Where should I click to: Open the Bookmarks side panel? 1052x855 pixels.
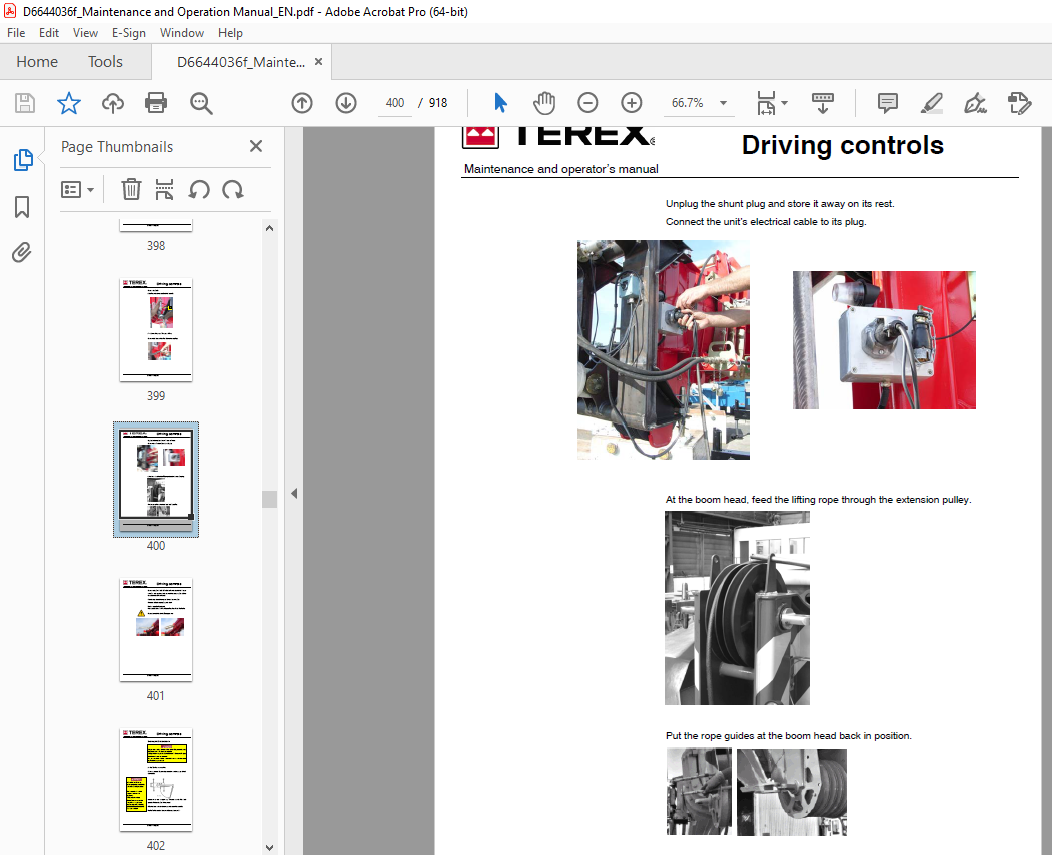(22, 207)
